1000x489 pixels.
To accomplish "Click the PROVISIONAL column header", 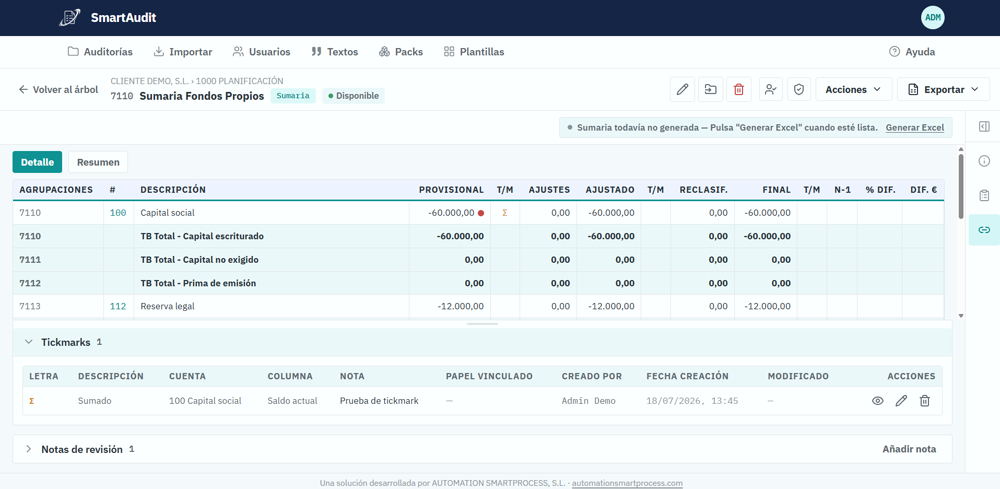I will (451, 189).
